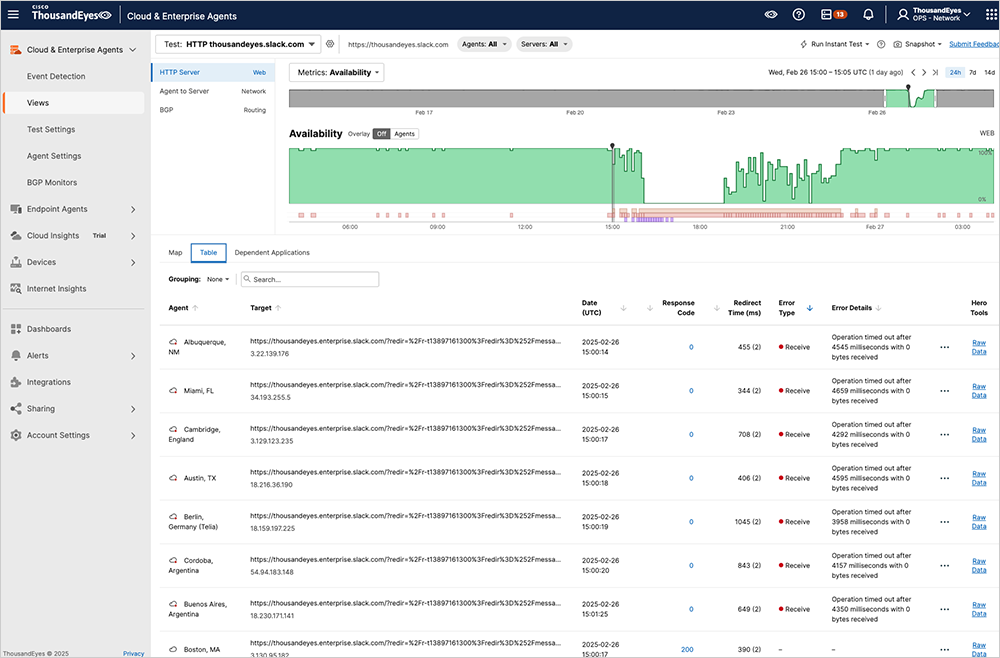Open the user account menu ThousandEyes OPS
This screenshot has width=1000, height=658.
(934, 14)
